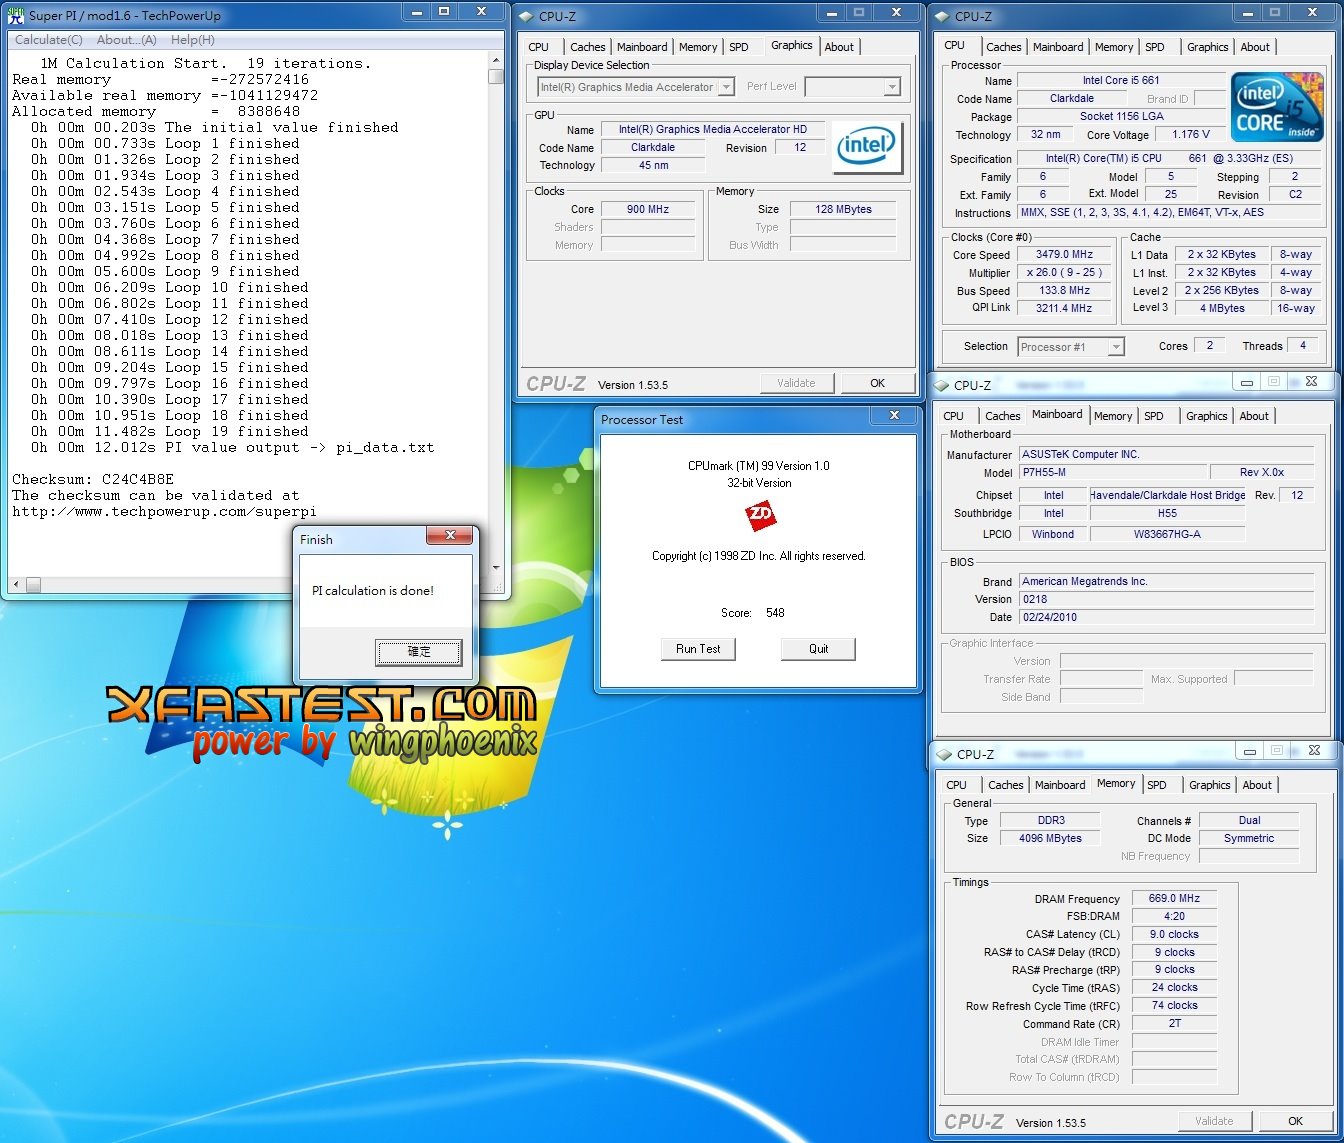1344x1143 pixels.
Task: Click the red ZD logo in Processor Test
Action: click(760, 516)
